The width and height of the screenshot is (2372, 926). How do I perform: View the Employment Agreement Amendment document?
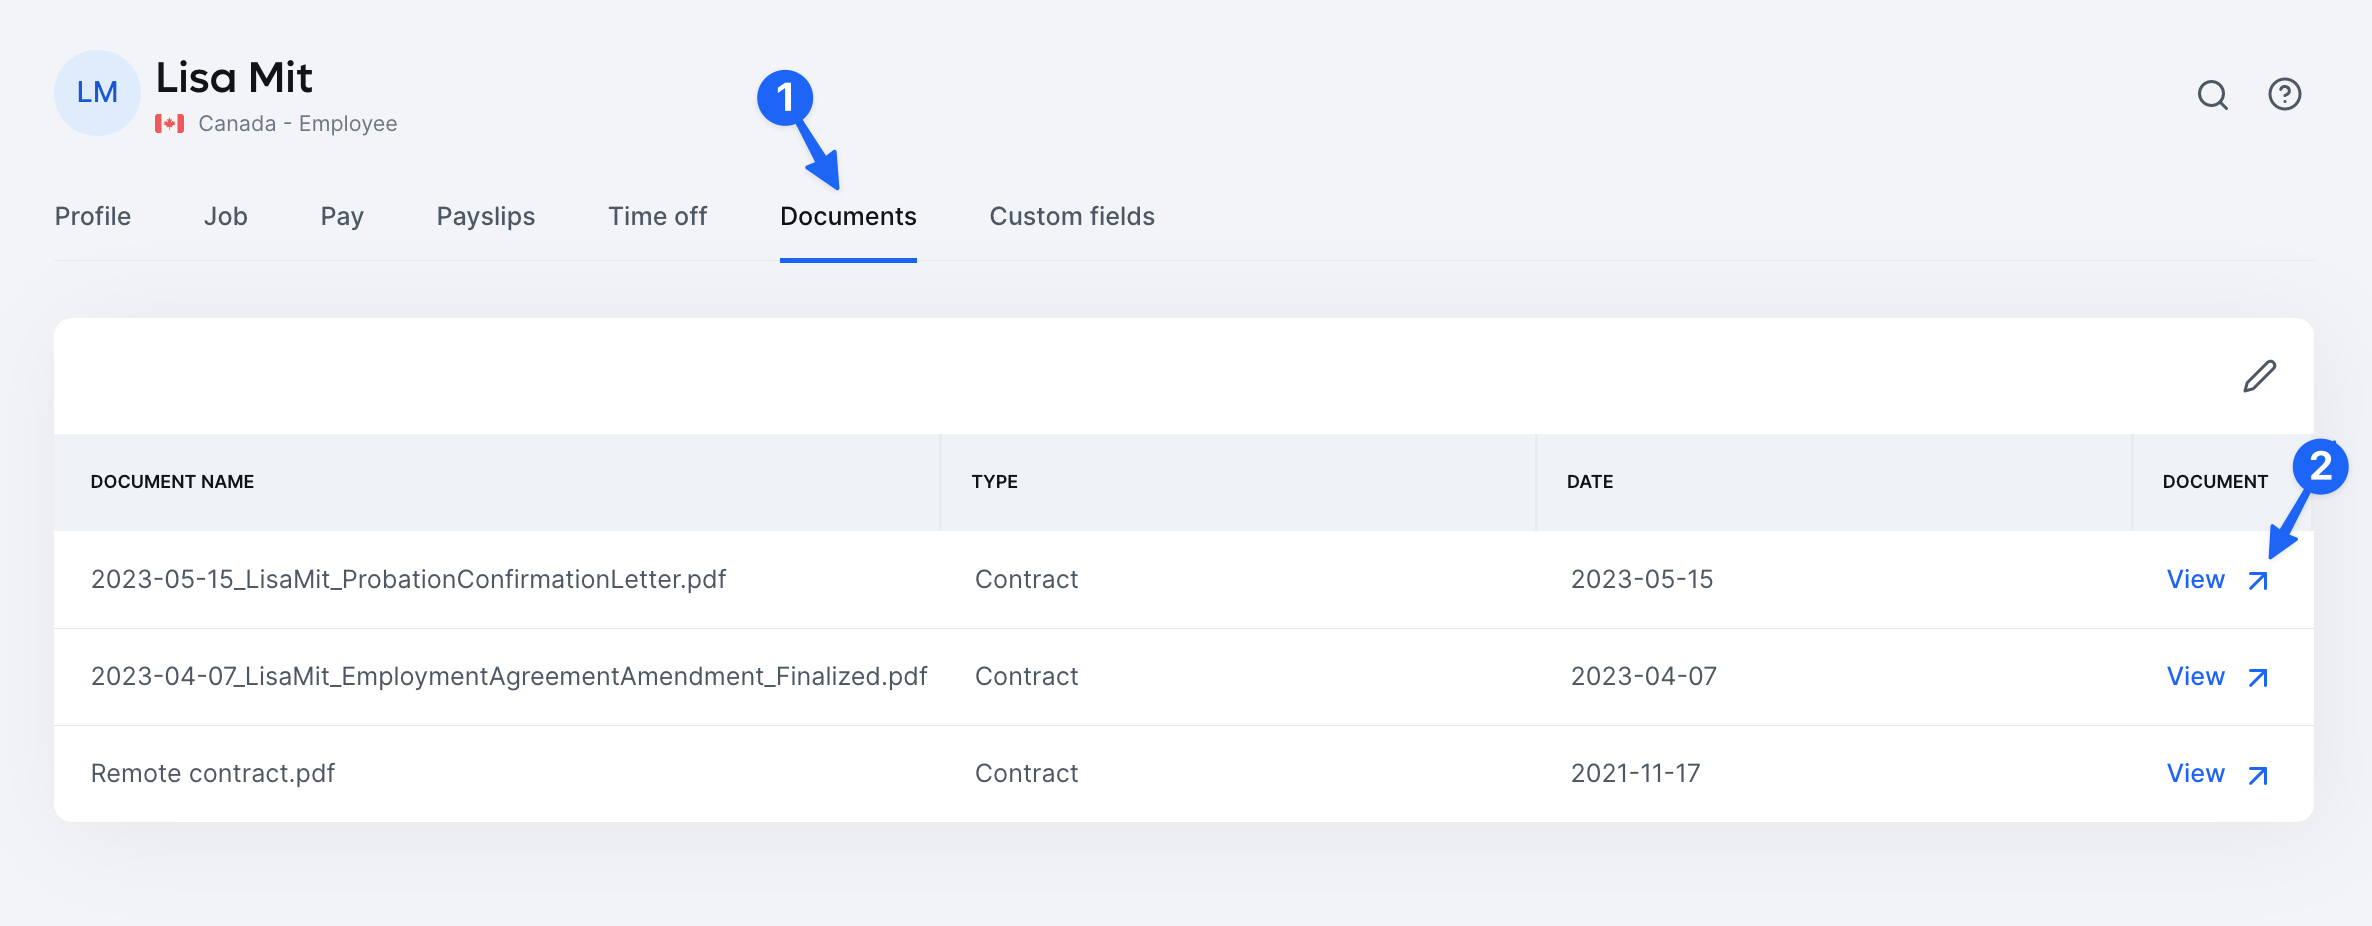pyautogui.click(x=2195, y=677)
